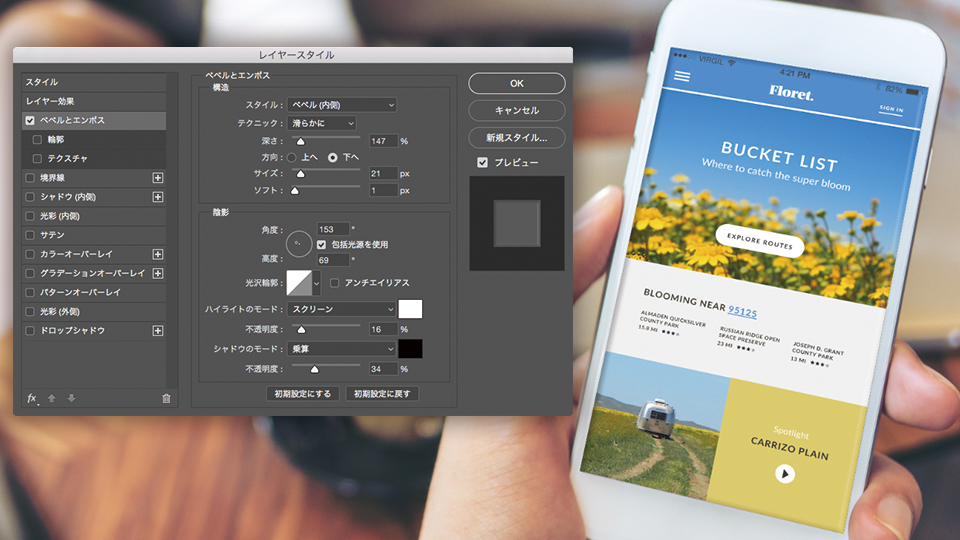Toggle the プレビュー checkbox
960x540 pixels.
pos(482,162)
